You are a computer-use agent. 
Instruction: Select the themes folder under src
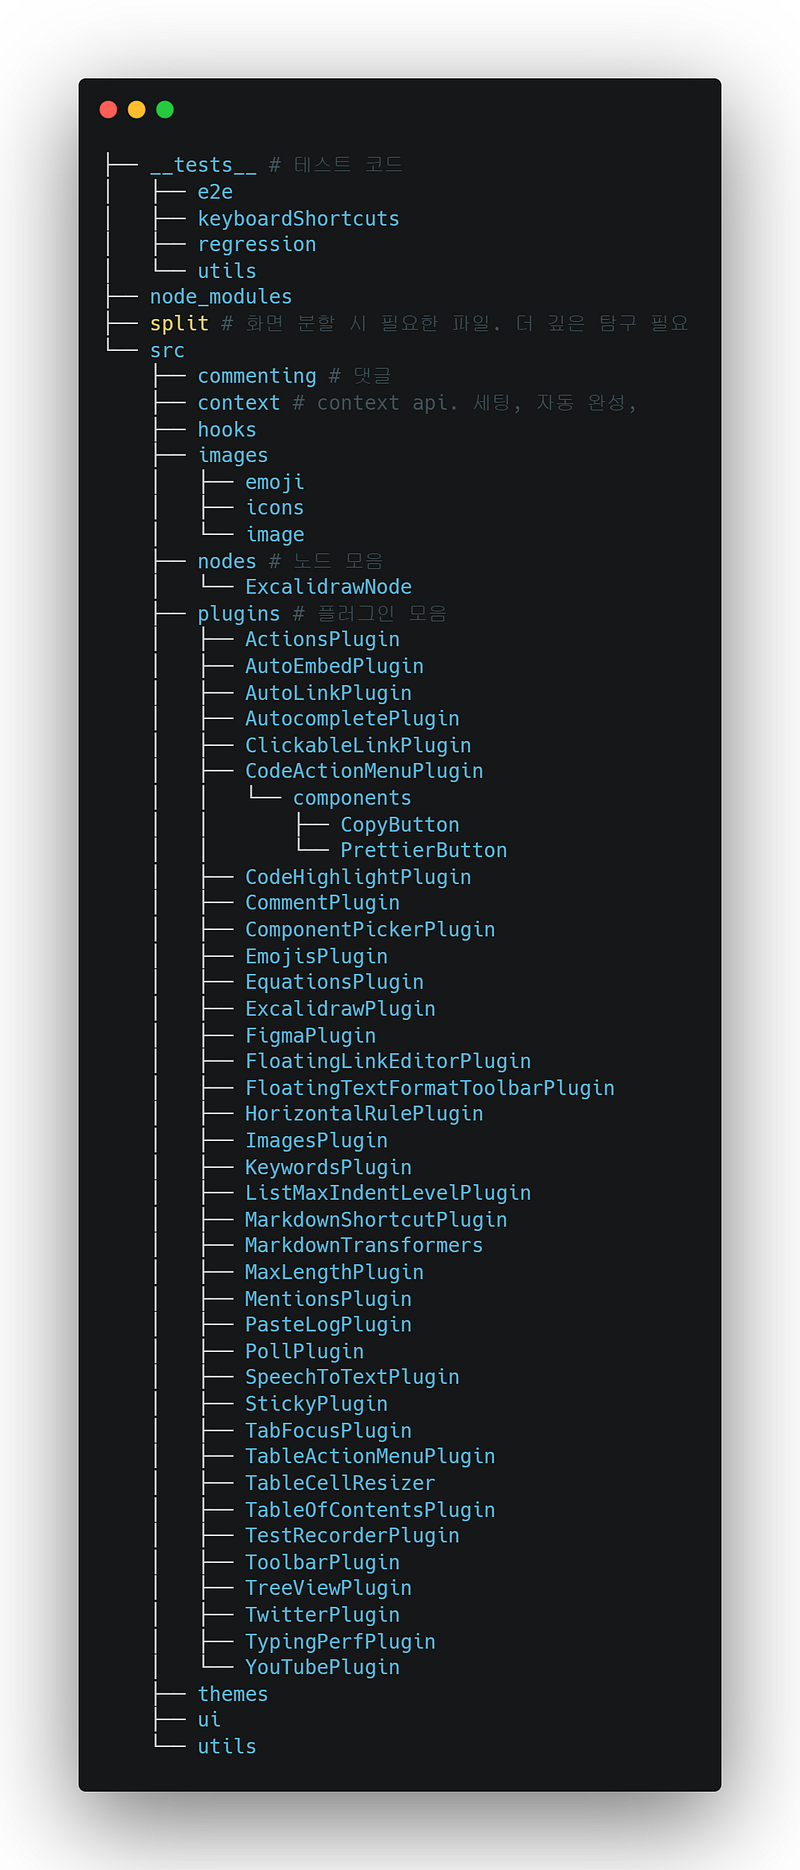233,1694
